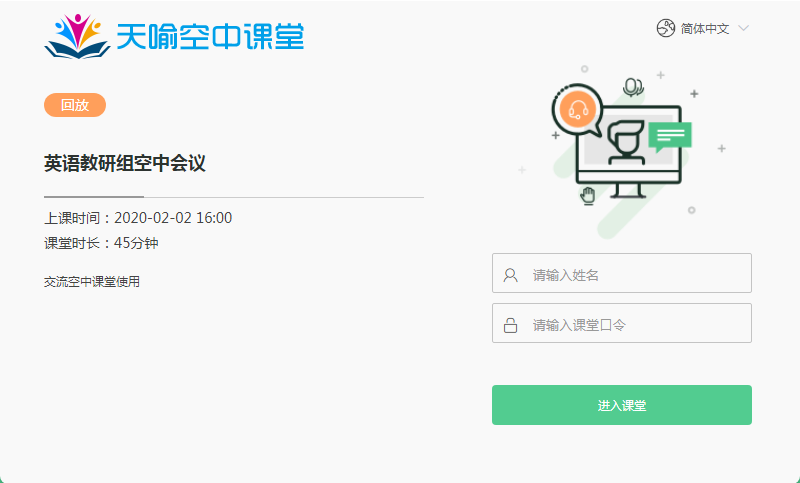Click the green 进入课堂 button
The image size is (800, 483).
[621, 405]
